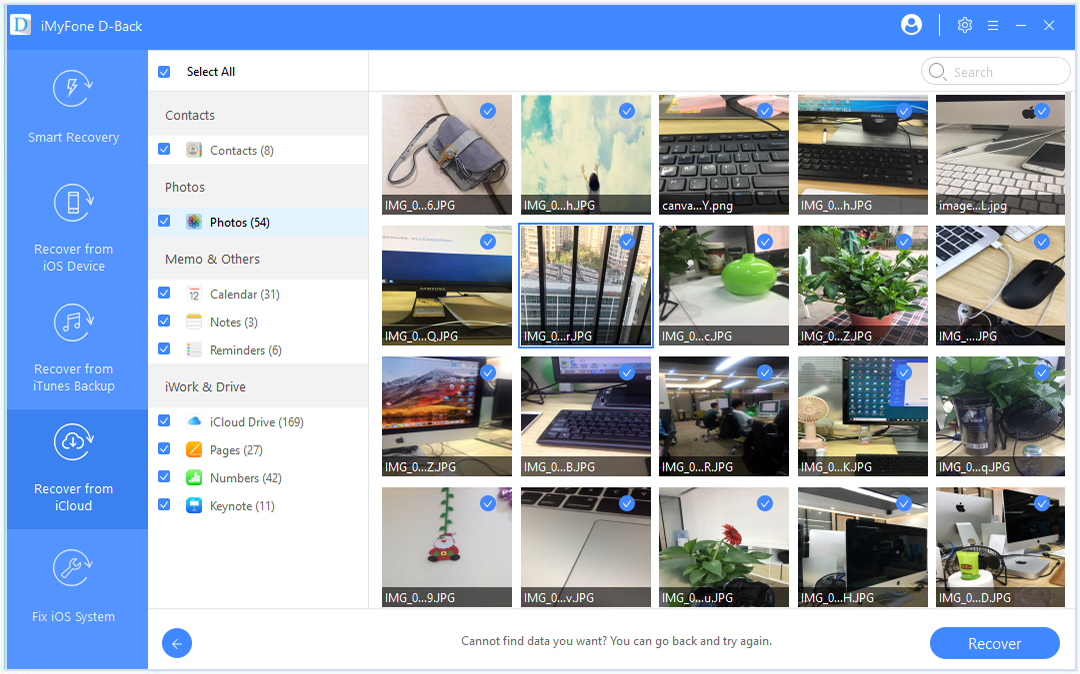Image resolution: width=1080 pixels, height=674 pixels.
Task: Open the Recover from iCloud cloud icon
Action: click(x=73, y=442)
